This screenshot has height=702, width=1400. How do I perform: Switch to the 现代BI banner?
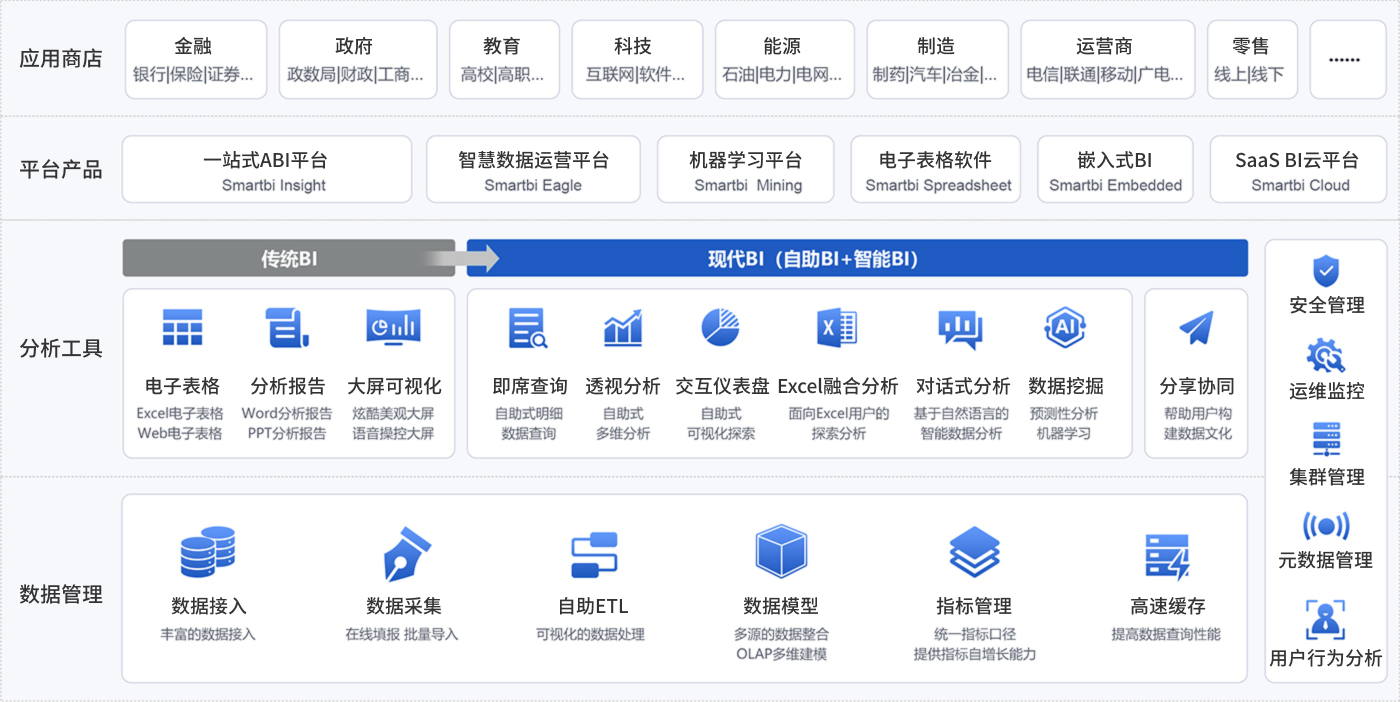855,257
